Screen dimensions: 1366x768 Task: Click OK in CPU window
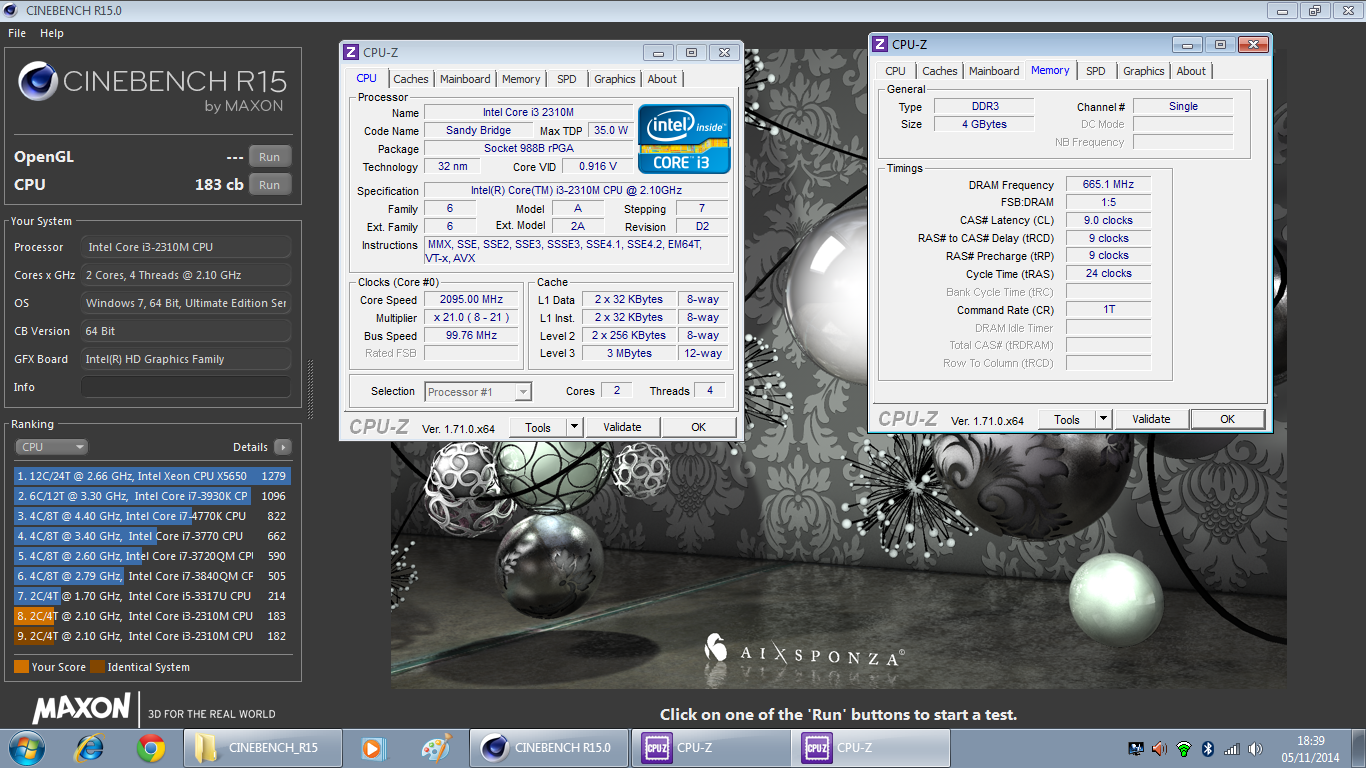tap(698, 427)
